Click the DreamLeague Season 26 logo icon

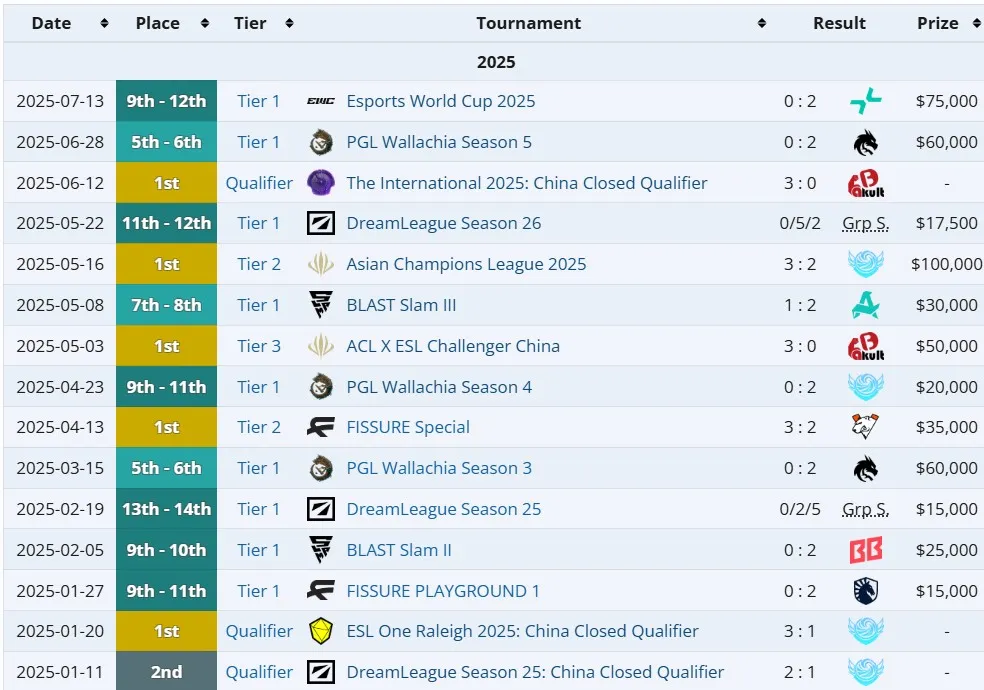click(321, 223)
